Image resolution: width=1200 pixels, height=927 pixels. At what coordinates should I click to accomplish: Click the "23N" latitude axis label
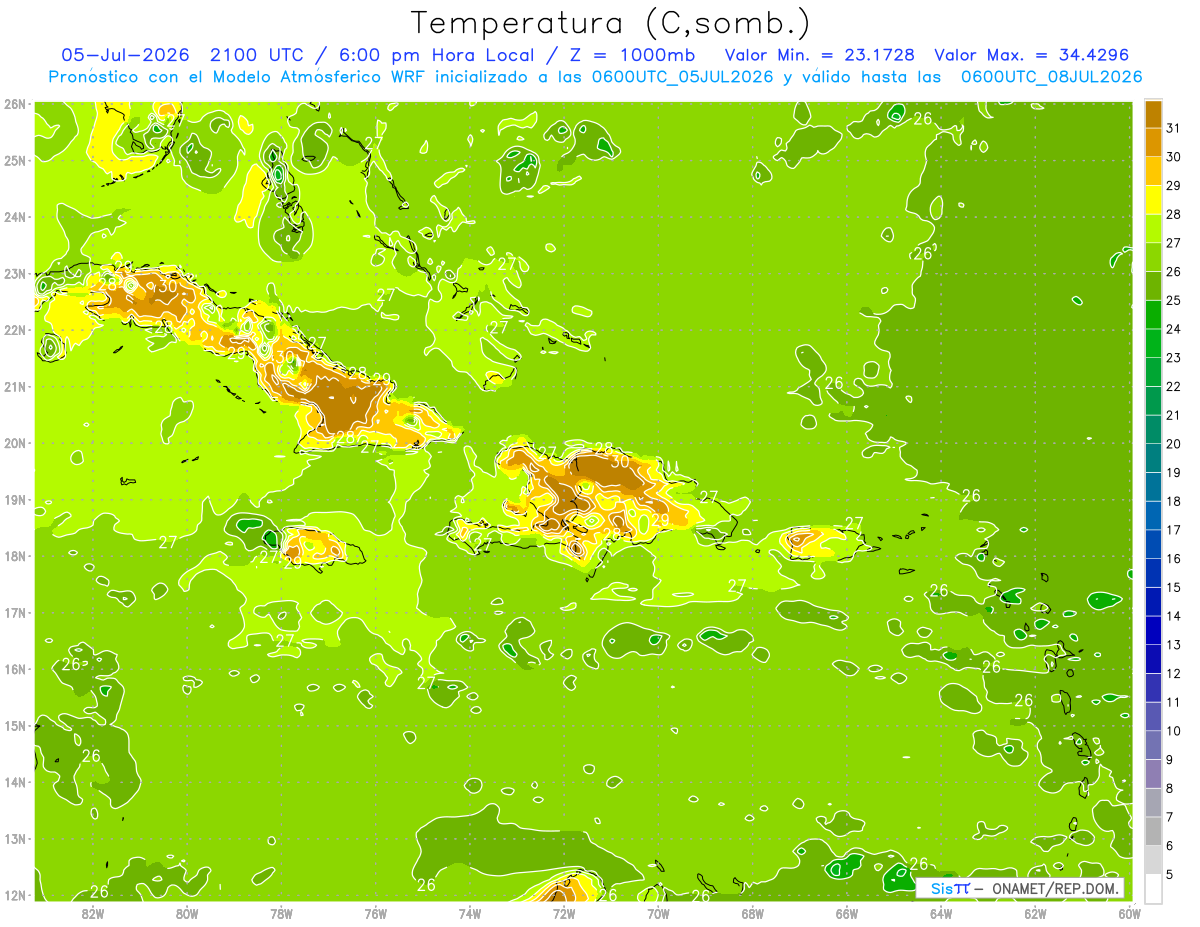point(15,273)
